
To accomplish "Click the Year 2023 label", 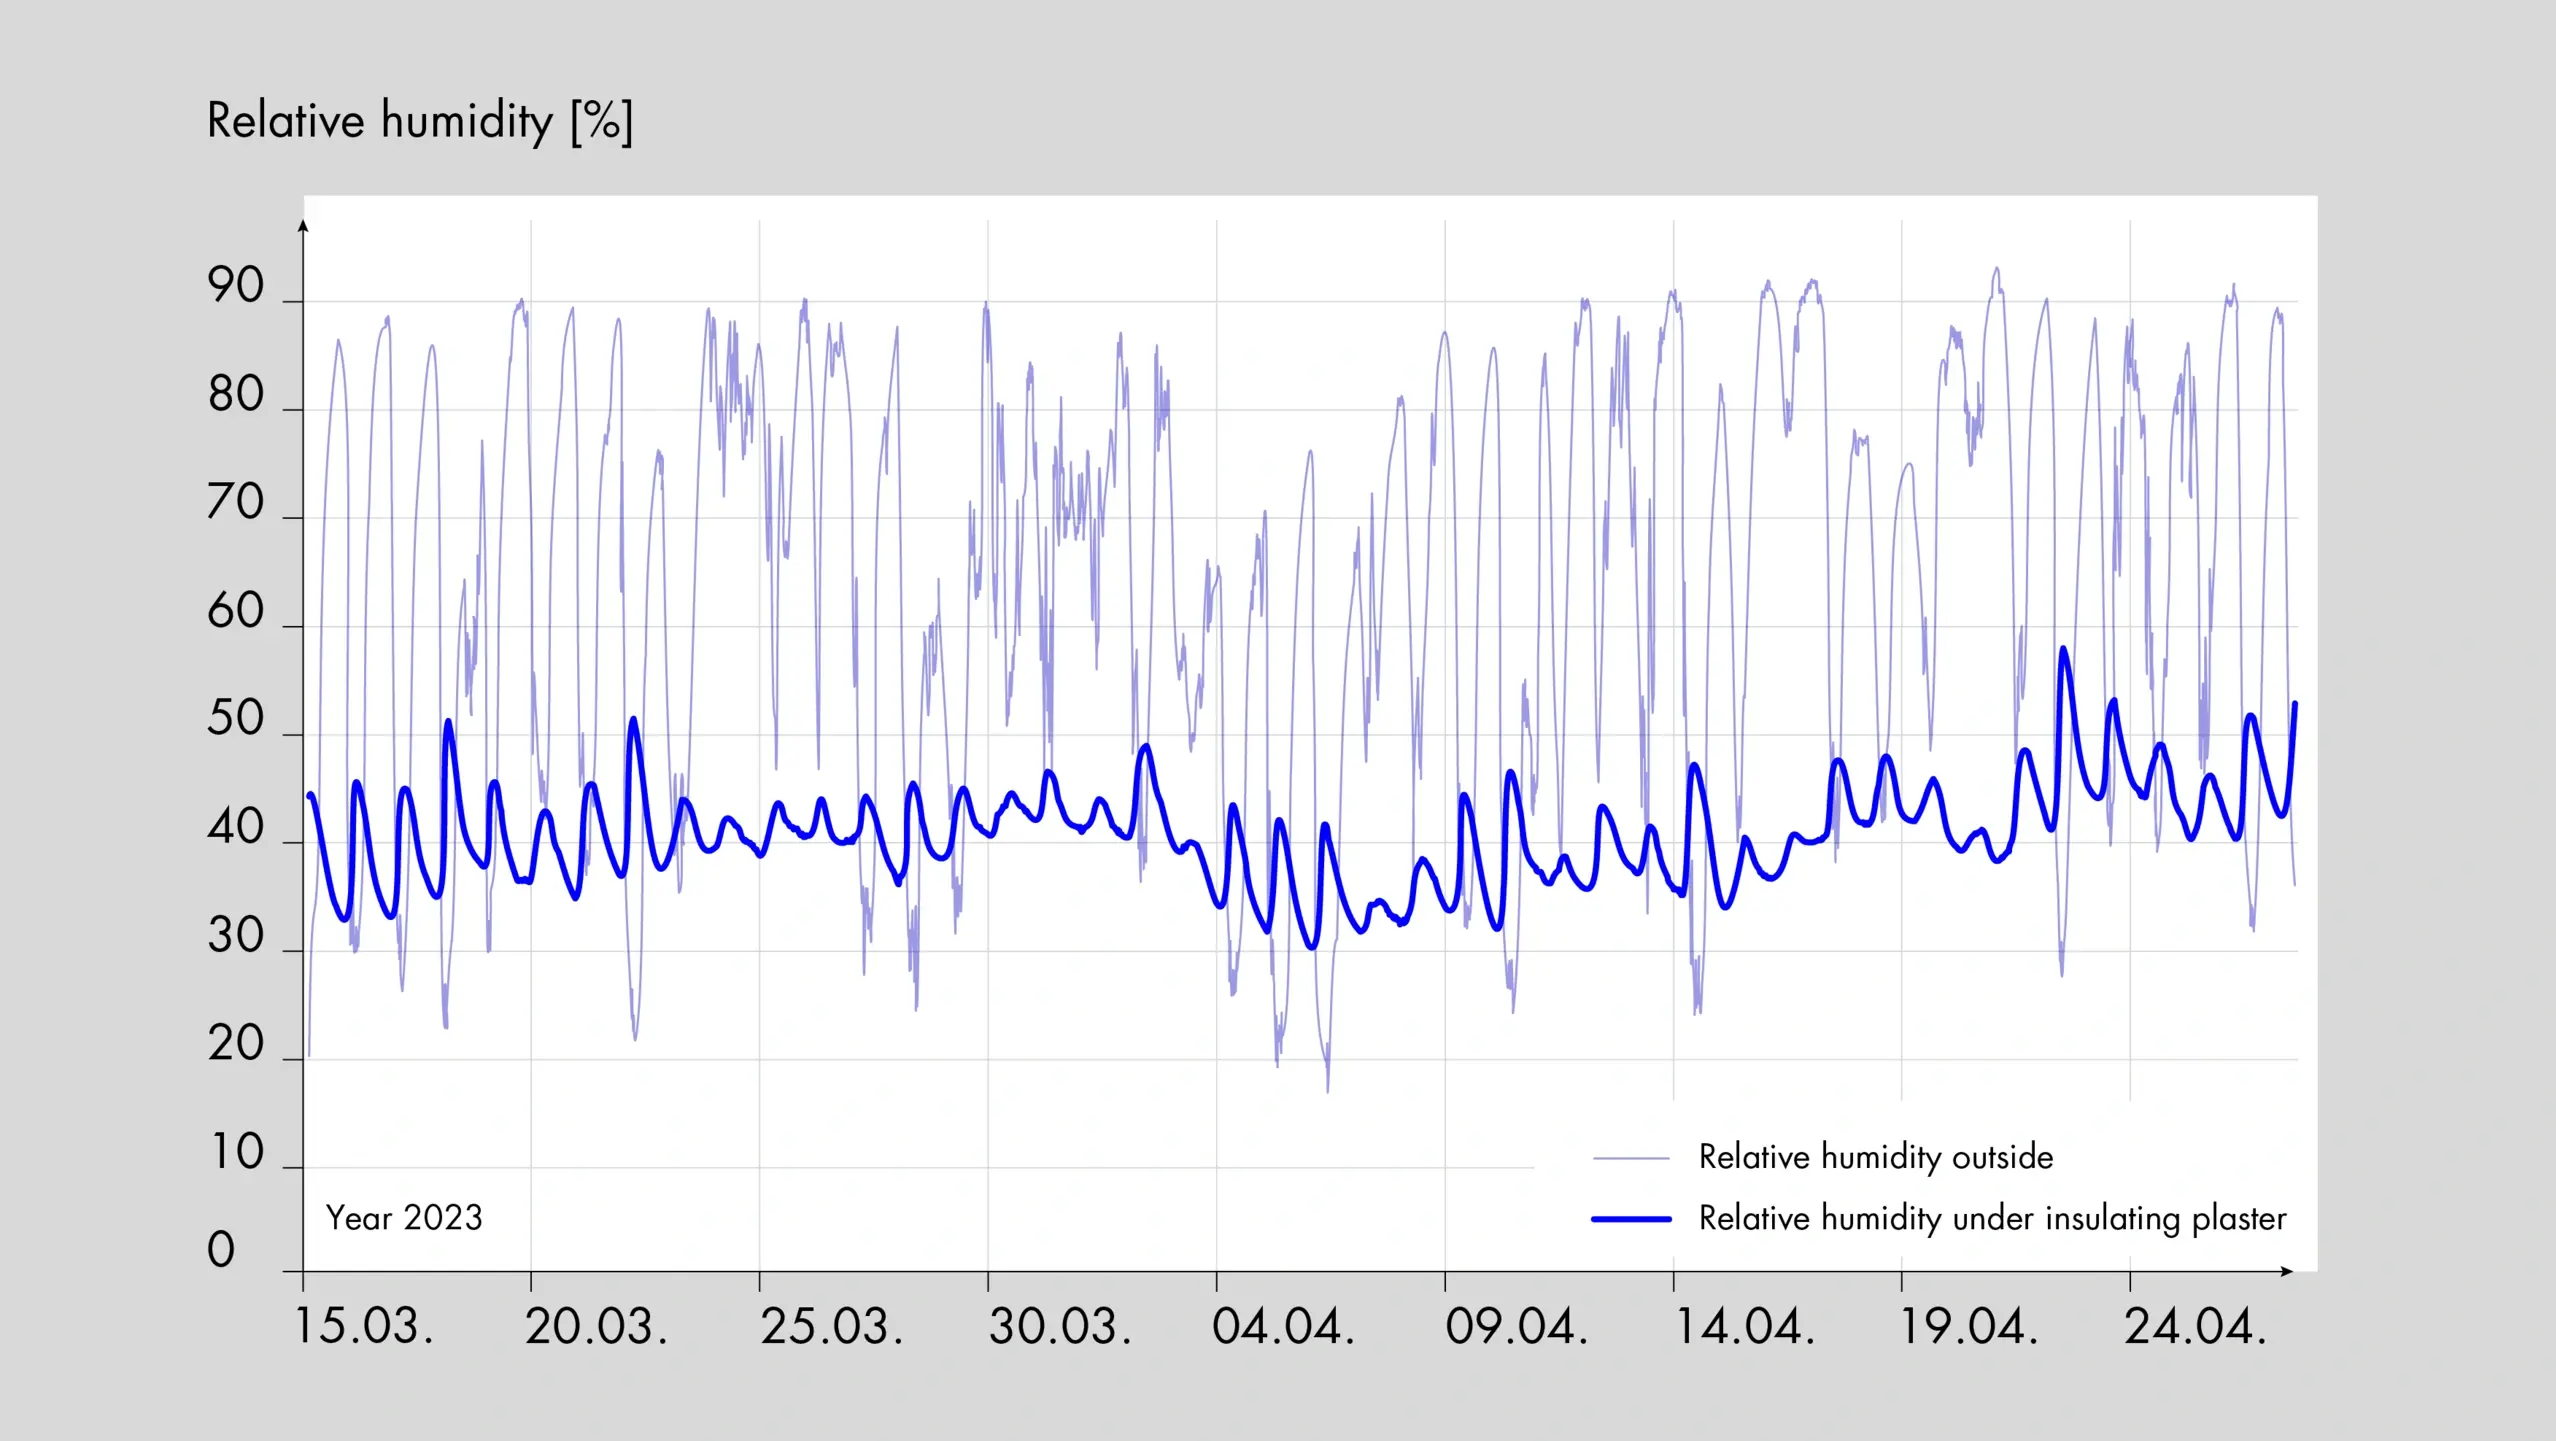I will [403, 1218].
